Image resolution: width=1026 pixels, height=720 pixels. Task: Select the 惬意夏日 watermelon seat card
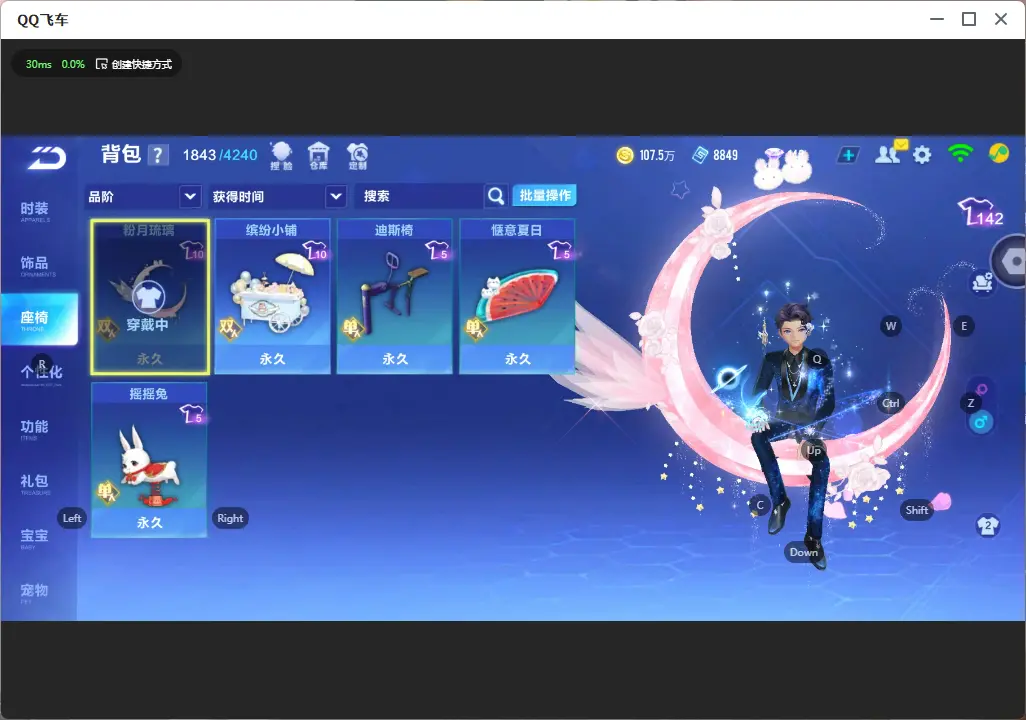[x=517, y=297]
